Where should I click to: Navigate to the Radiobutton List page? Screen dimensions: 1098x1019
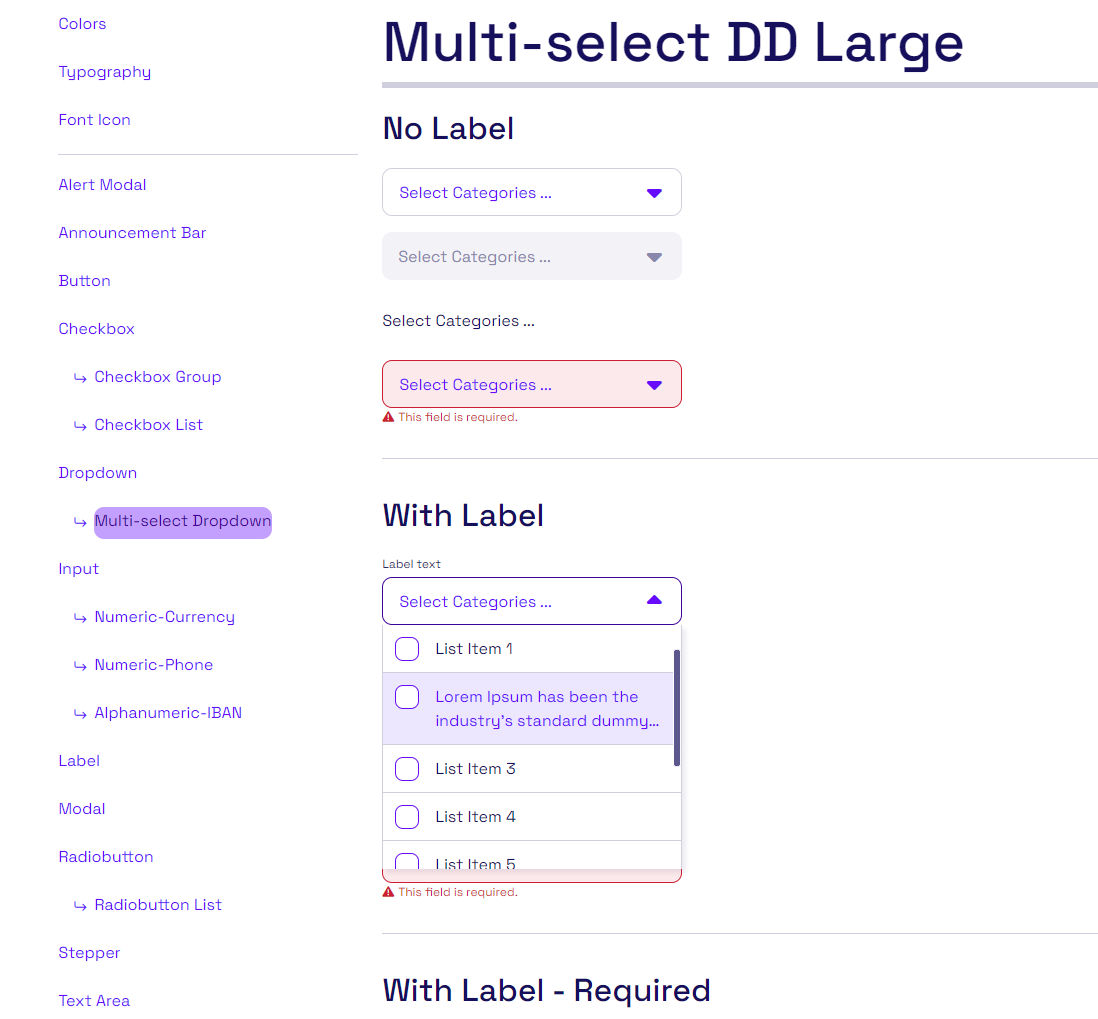(x=157, y=904)
